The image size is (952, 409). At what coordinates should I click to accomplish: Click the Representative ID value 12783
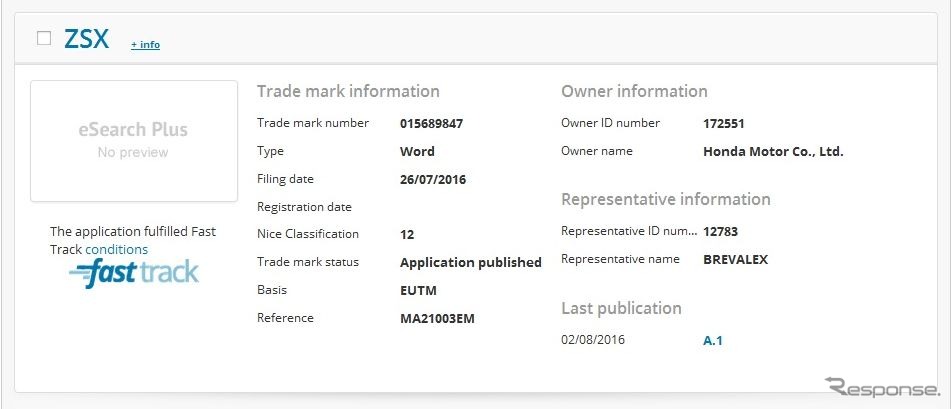[720, 231]
